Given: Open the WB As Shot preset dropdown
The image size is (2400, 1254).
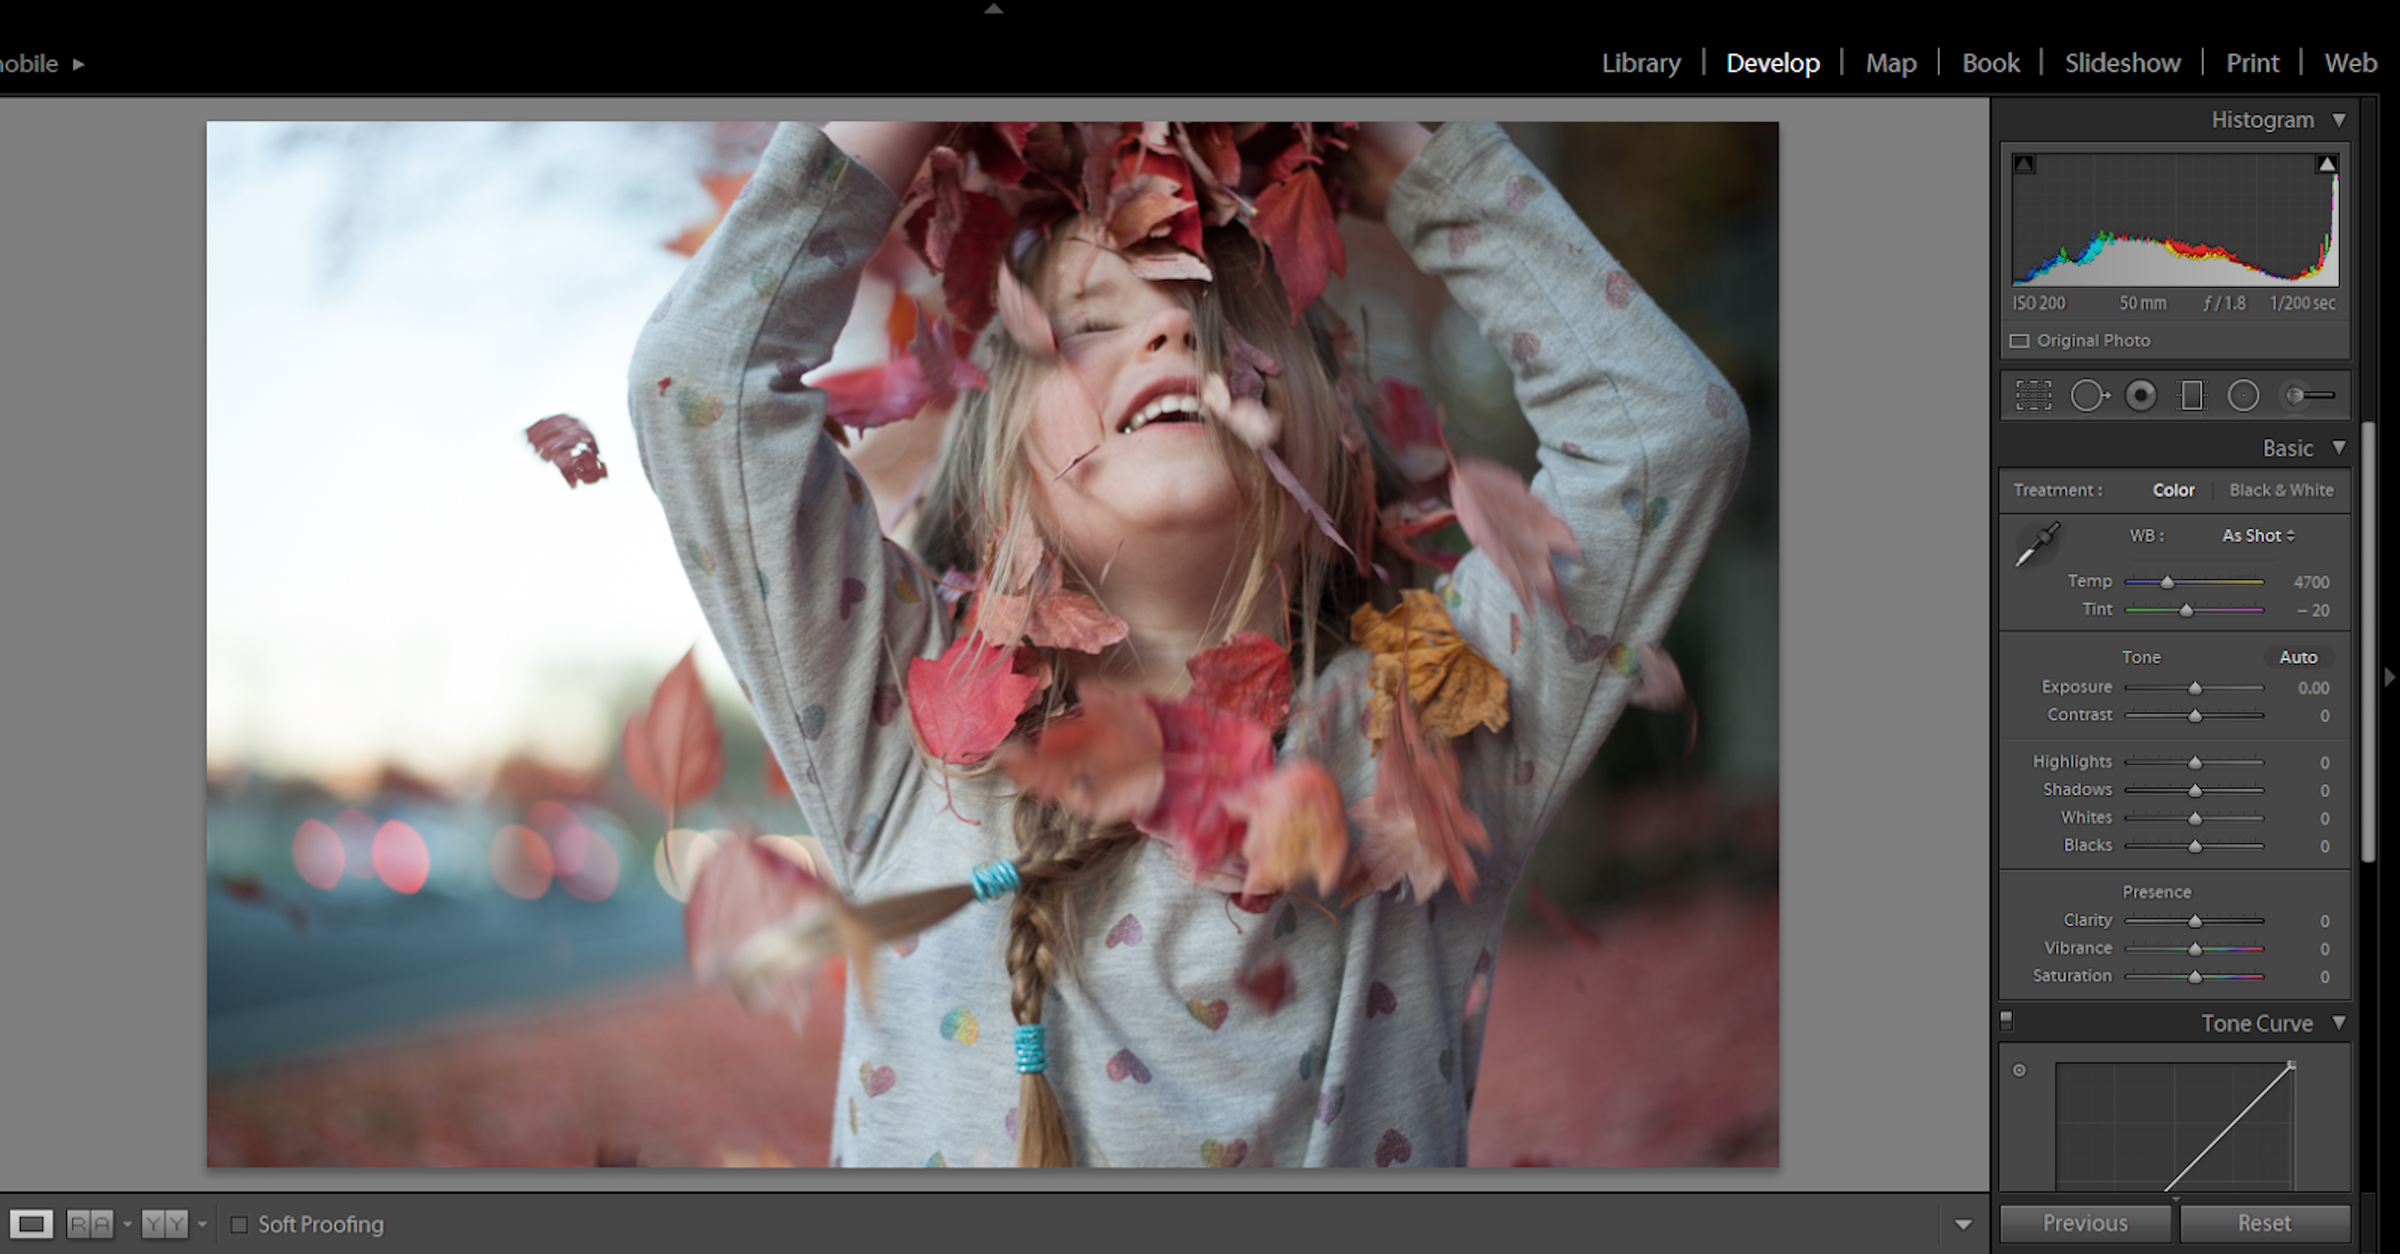Looking at the screenshot, I should click(2258, 536).
